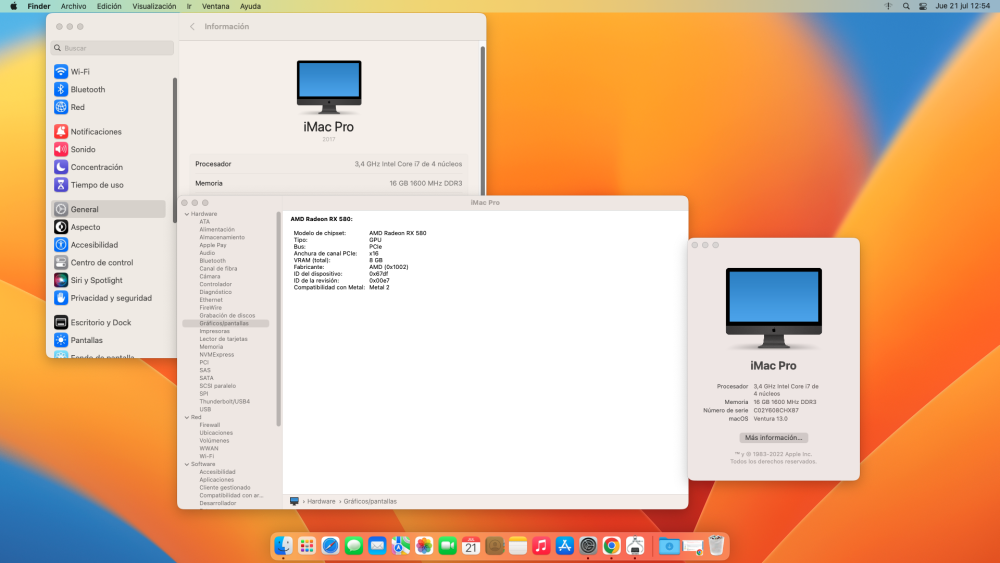Select Thunderbolt/USB4 in the hardware list
The width and height of the screenshot is (1000, 563).
coord(224,402)
